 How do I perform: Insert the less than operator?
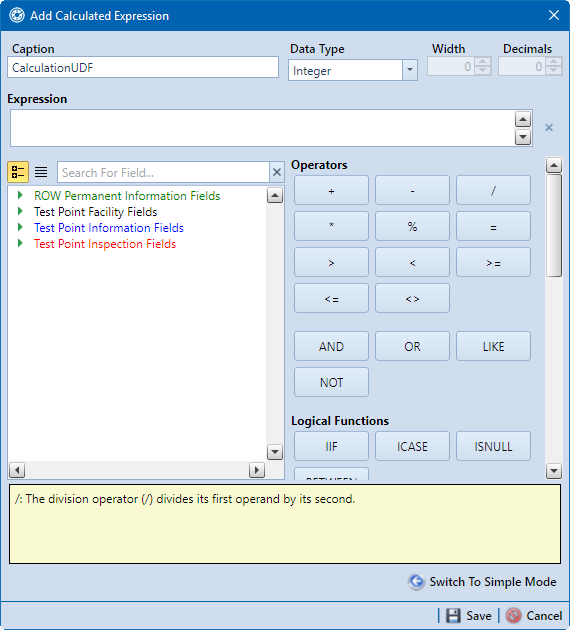point(412,262)
